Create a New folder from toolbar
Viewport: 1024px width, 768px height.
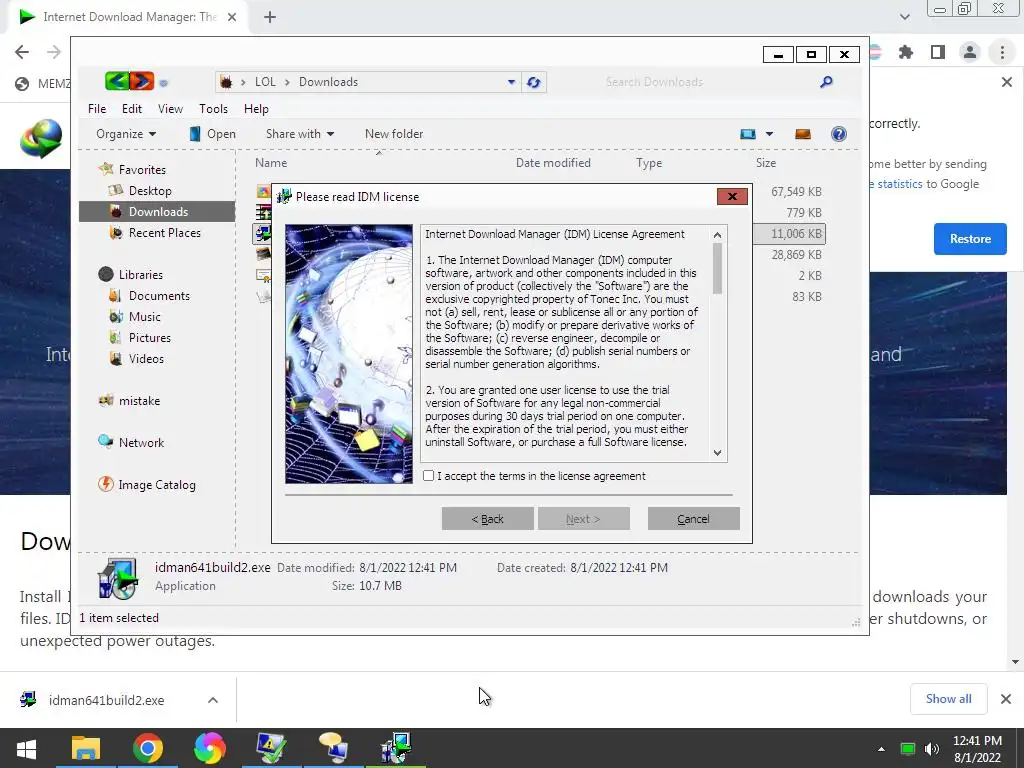pyautogui.click(x=394, y=134)
